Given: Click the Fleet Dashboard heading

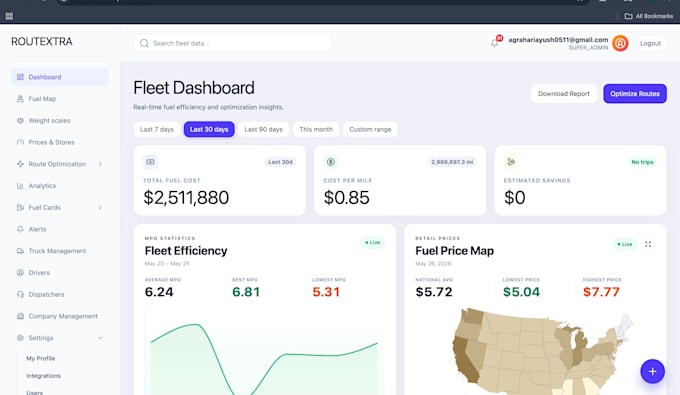Looking at the screenshot, I should click(x=194, y=88).
